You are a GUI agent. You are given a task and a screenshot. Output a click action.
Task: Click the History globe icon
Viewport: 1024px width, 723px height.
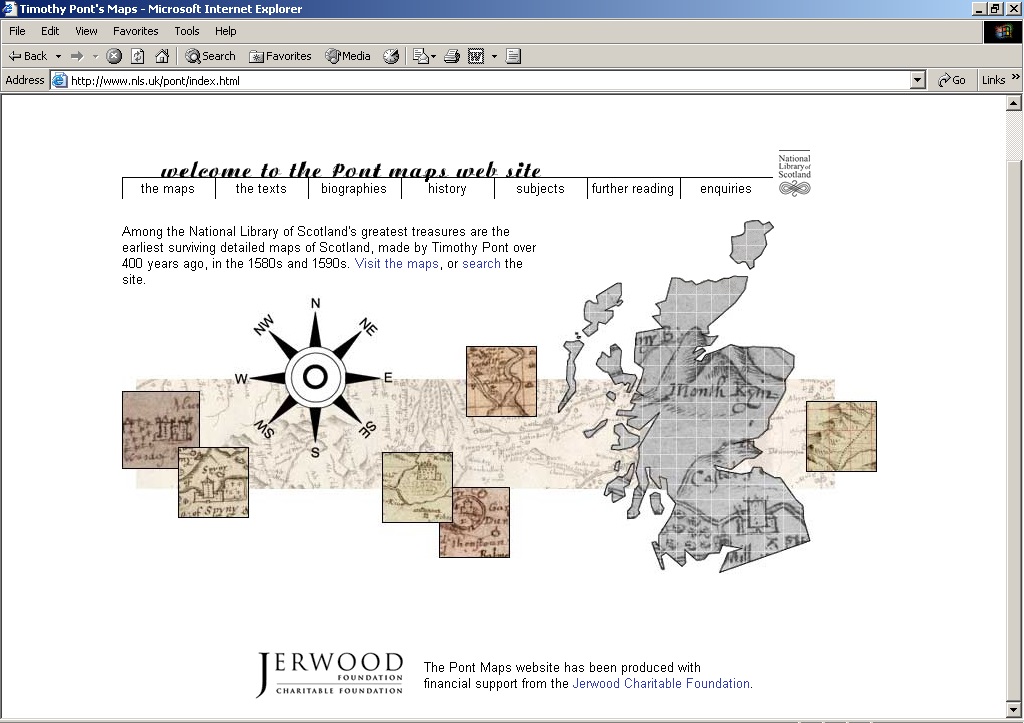point(391,56)
